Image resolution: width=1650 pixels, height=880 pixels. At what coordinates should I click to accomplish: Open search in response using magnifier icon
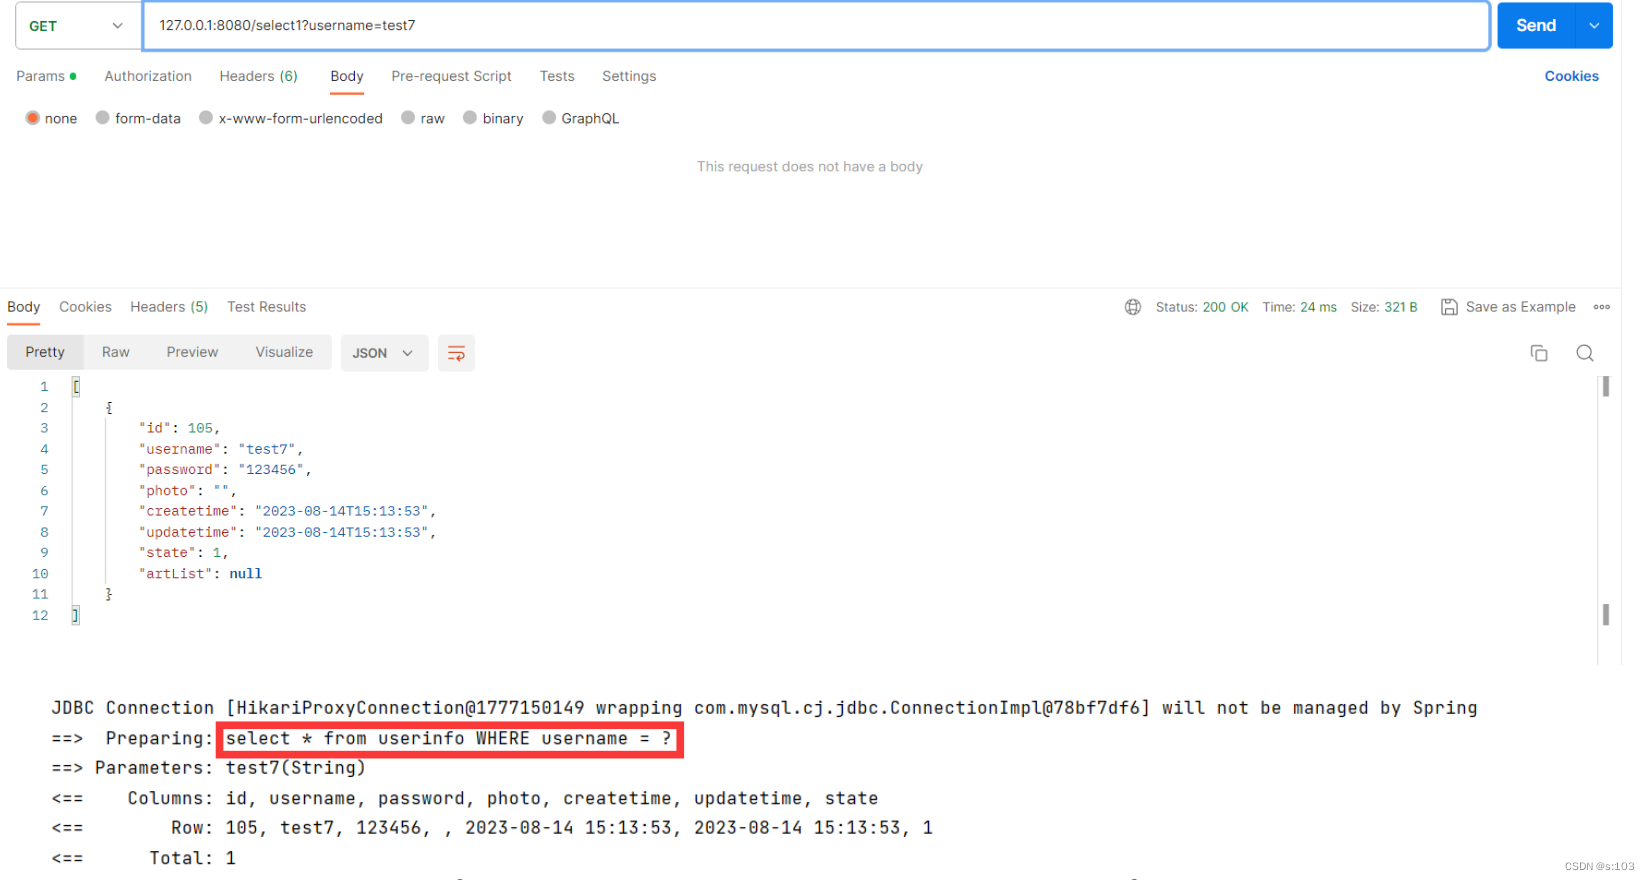(1585, 353)
